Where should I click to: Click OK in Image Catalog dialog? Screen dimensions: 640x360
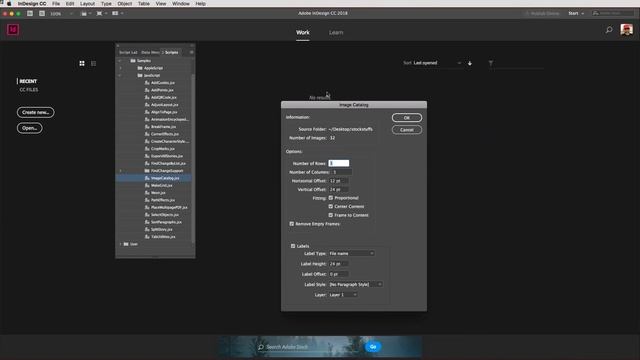[407, 118]
